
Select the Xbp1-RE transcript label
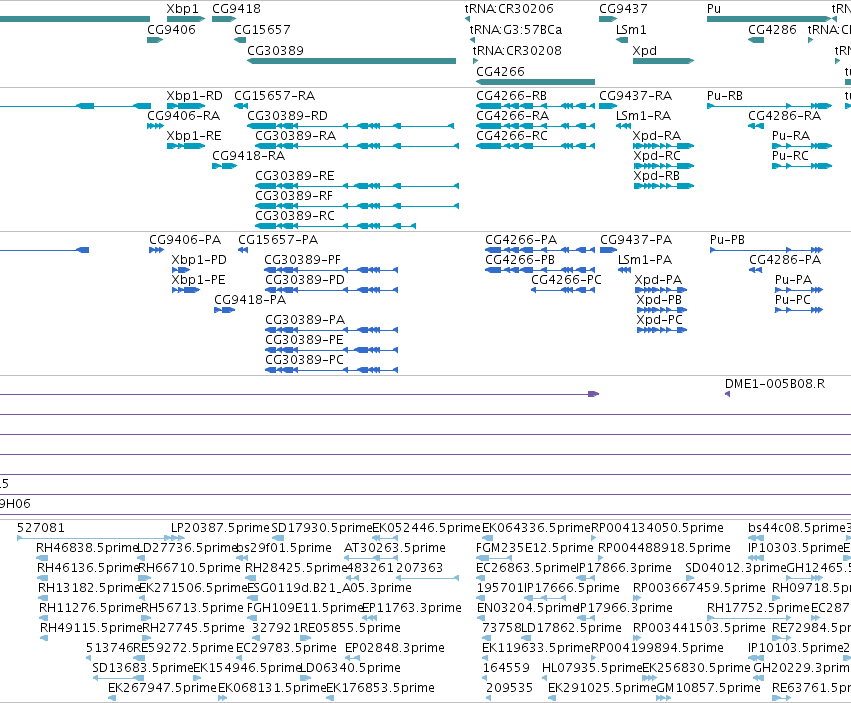tap(194, 136)
